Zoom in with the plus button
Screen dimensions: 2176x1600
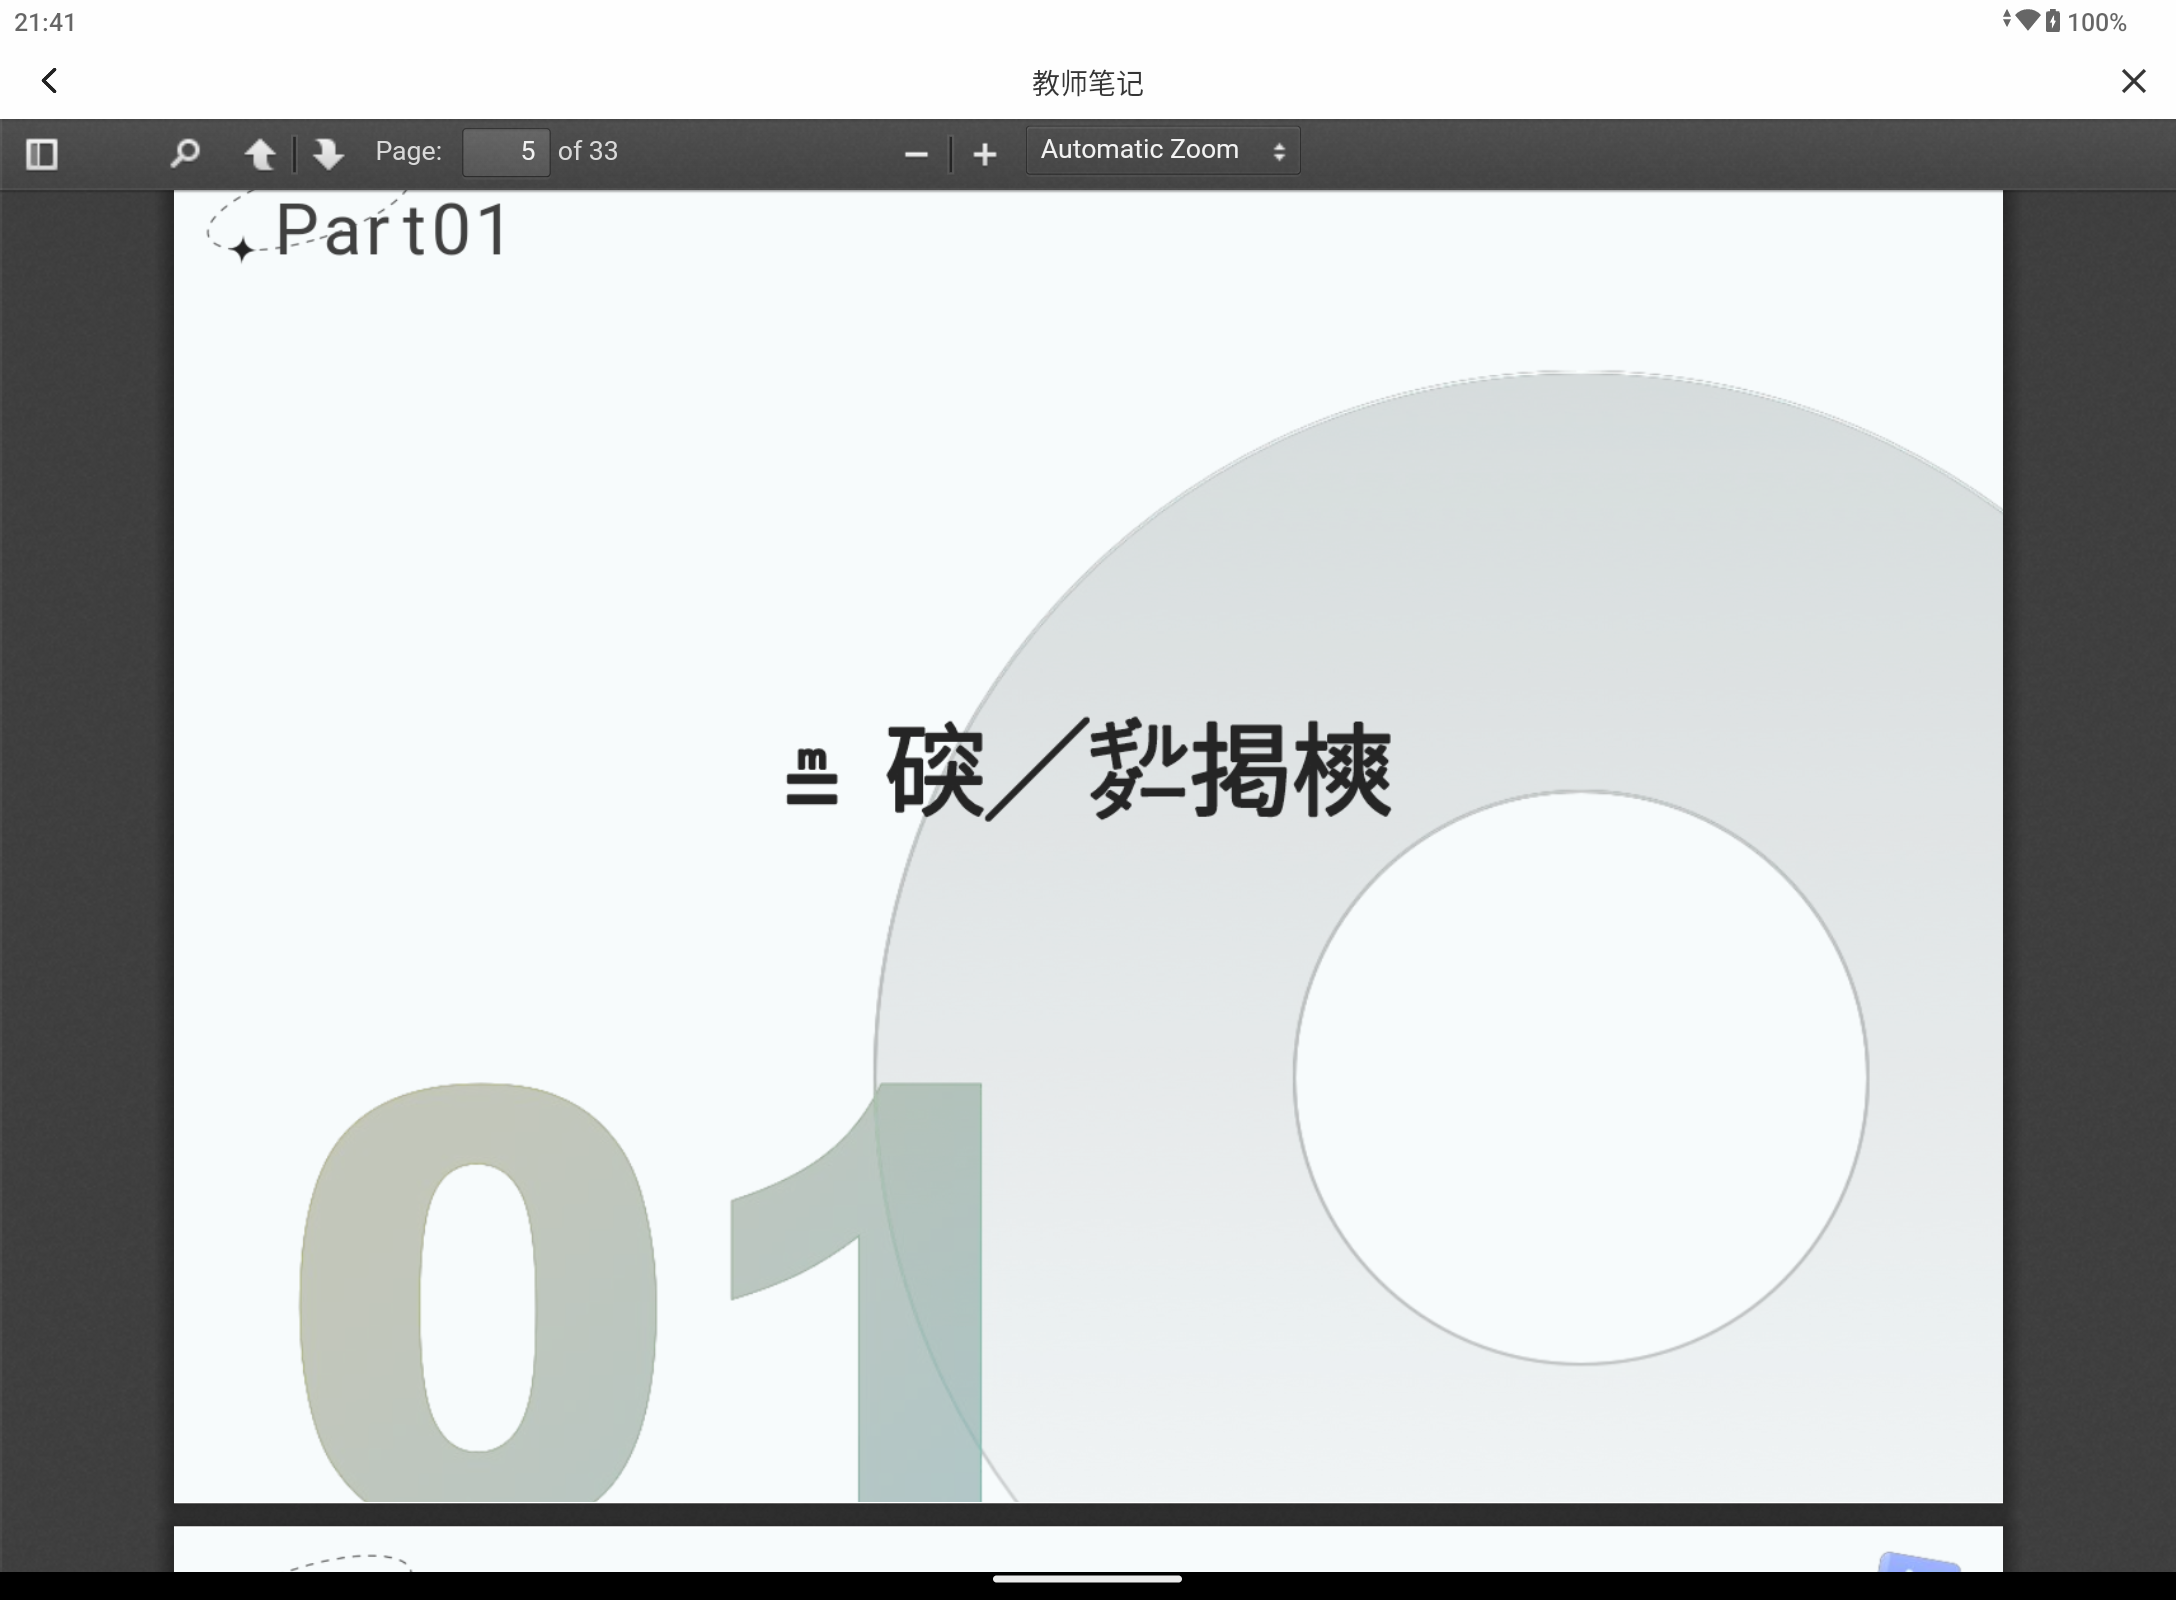coord(985,154)
